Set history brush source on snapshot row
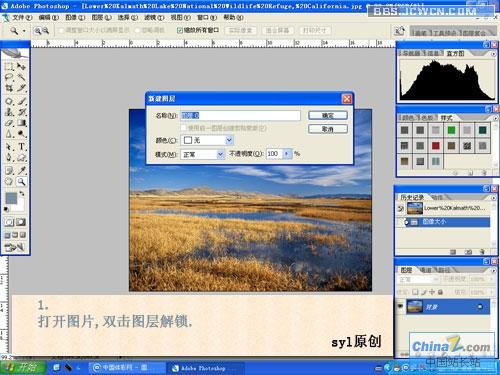500x375 pixels. [x=400, y=209]
